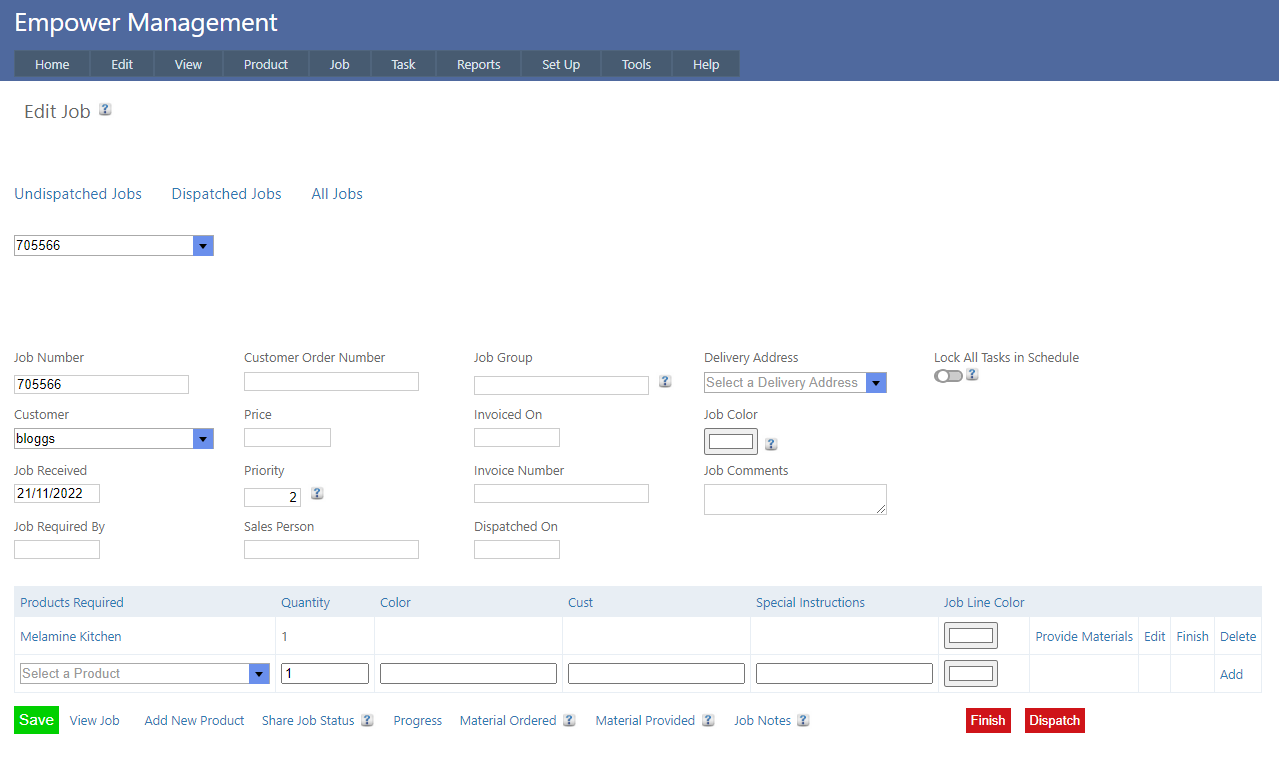Toggle Lock All Tasks in Schedule switch
The image size is (1279, 769).
tap(948, 376)
